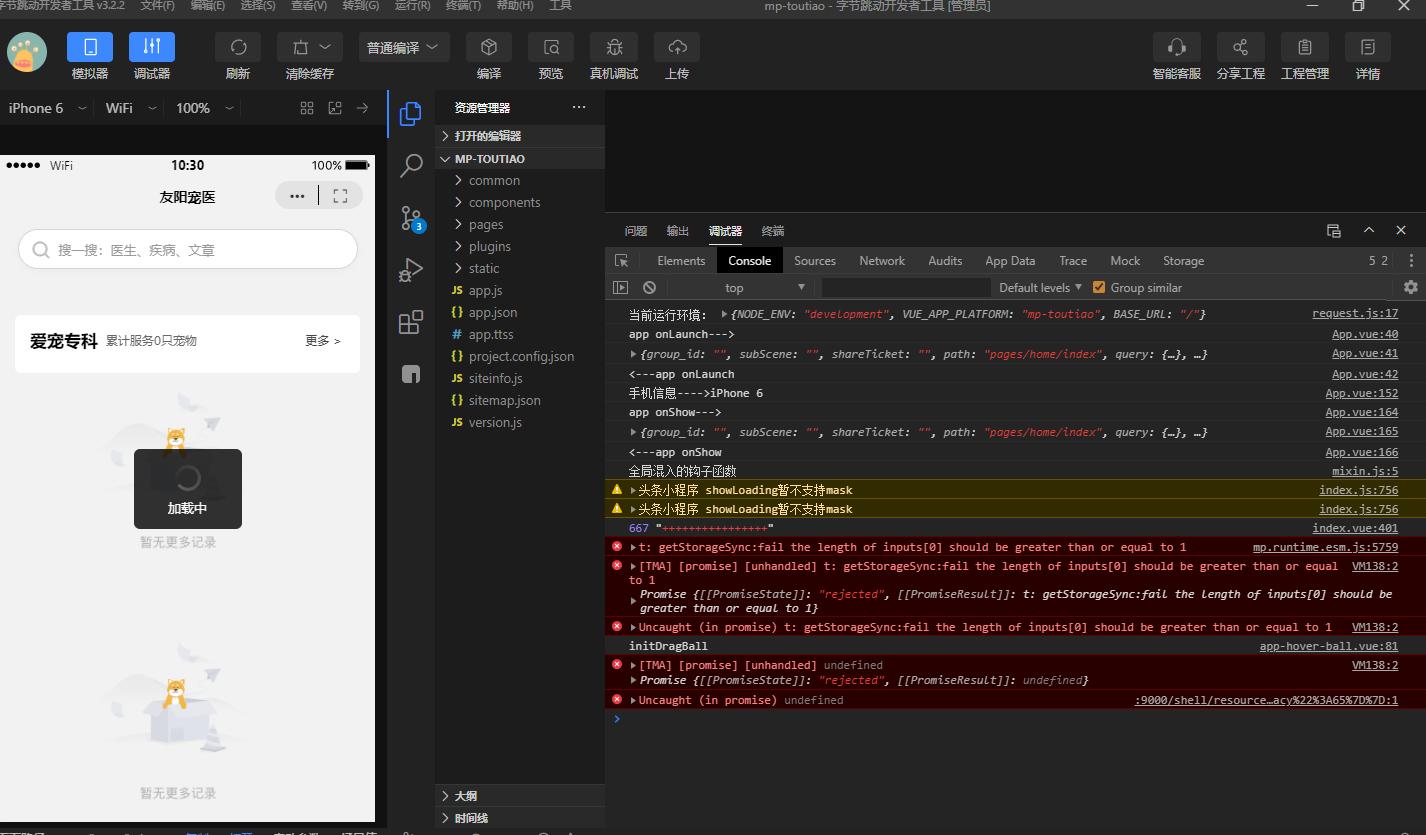Open console settings gear icon
The image size is (1426, 835).
click(1410, 288)
